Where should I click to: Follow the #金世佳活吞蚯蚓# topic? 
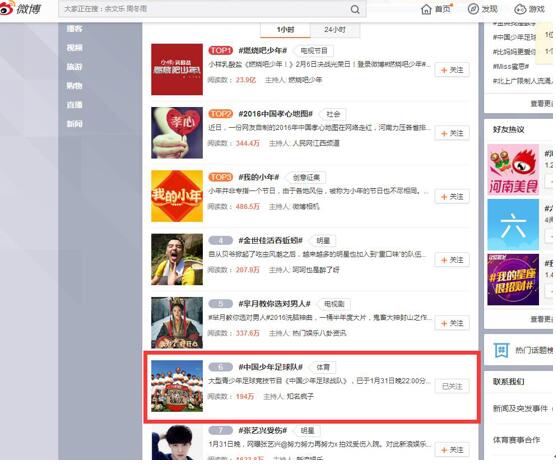(452, 260)
